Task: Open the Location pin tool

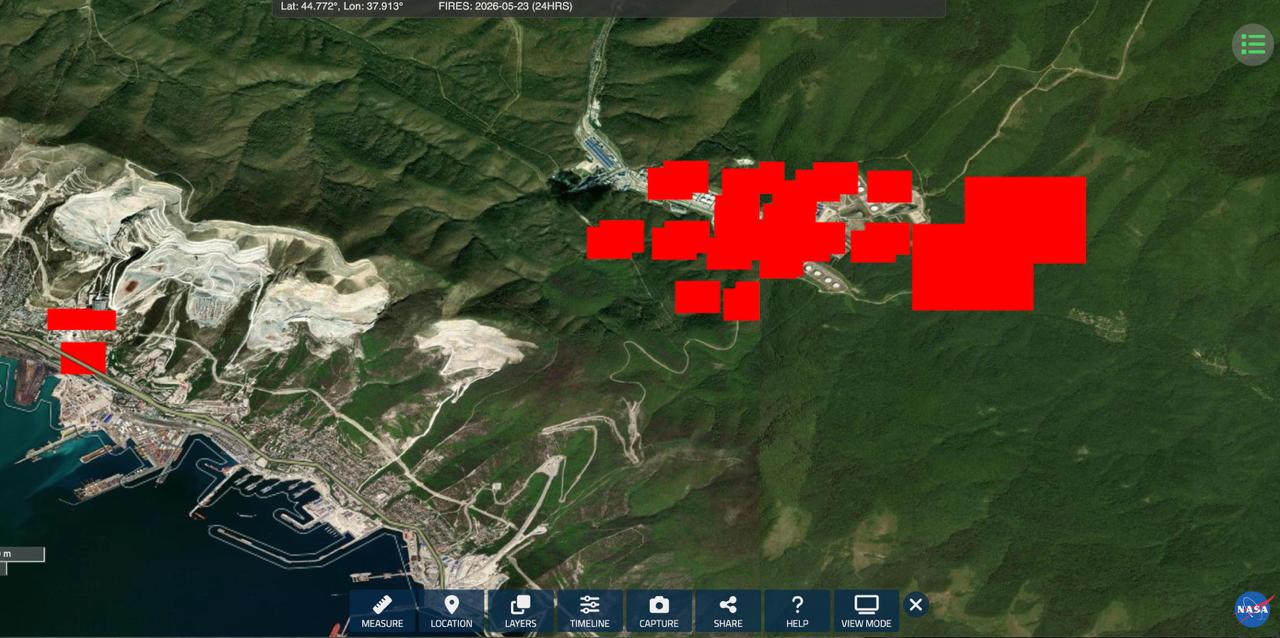Action: tap(451, 611)
